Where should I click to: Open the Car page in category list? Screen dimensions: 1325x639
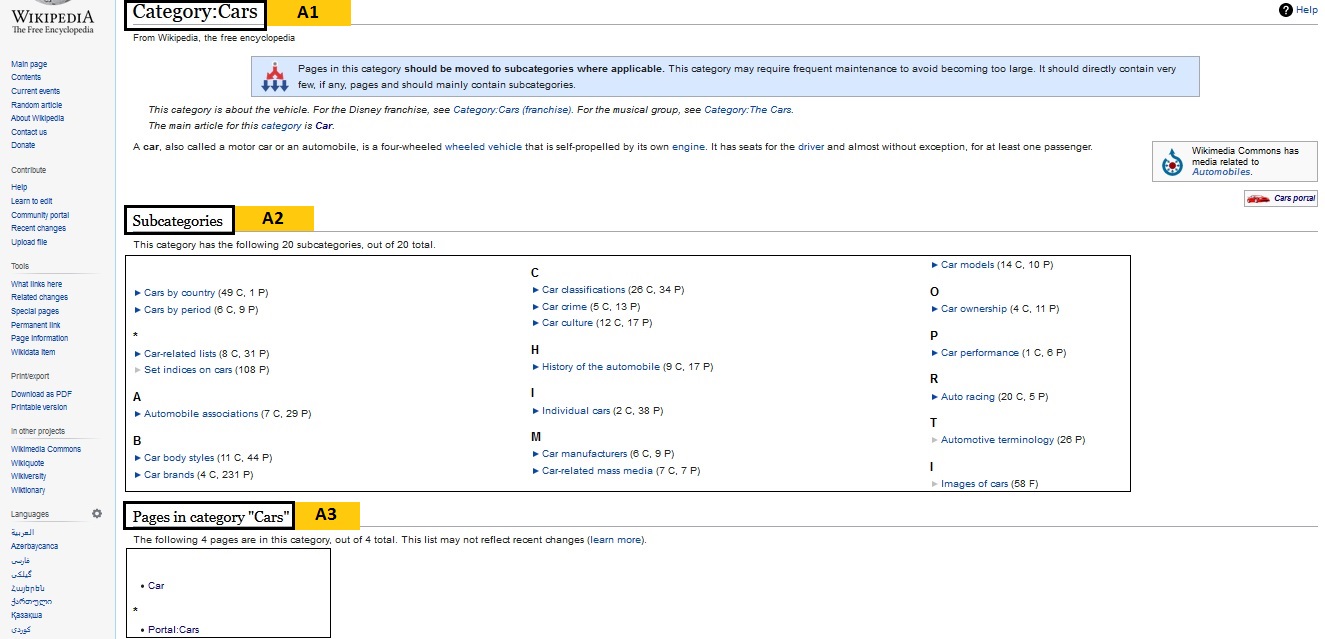pyautogui.click(x=155, y=586)
